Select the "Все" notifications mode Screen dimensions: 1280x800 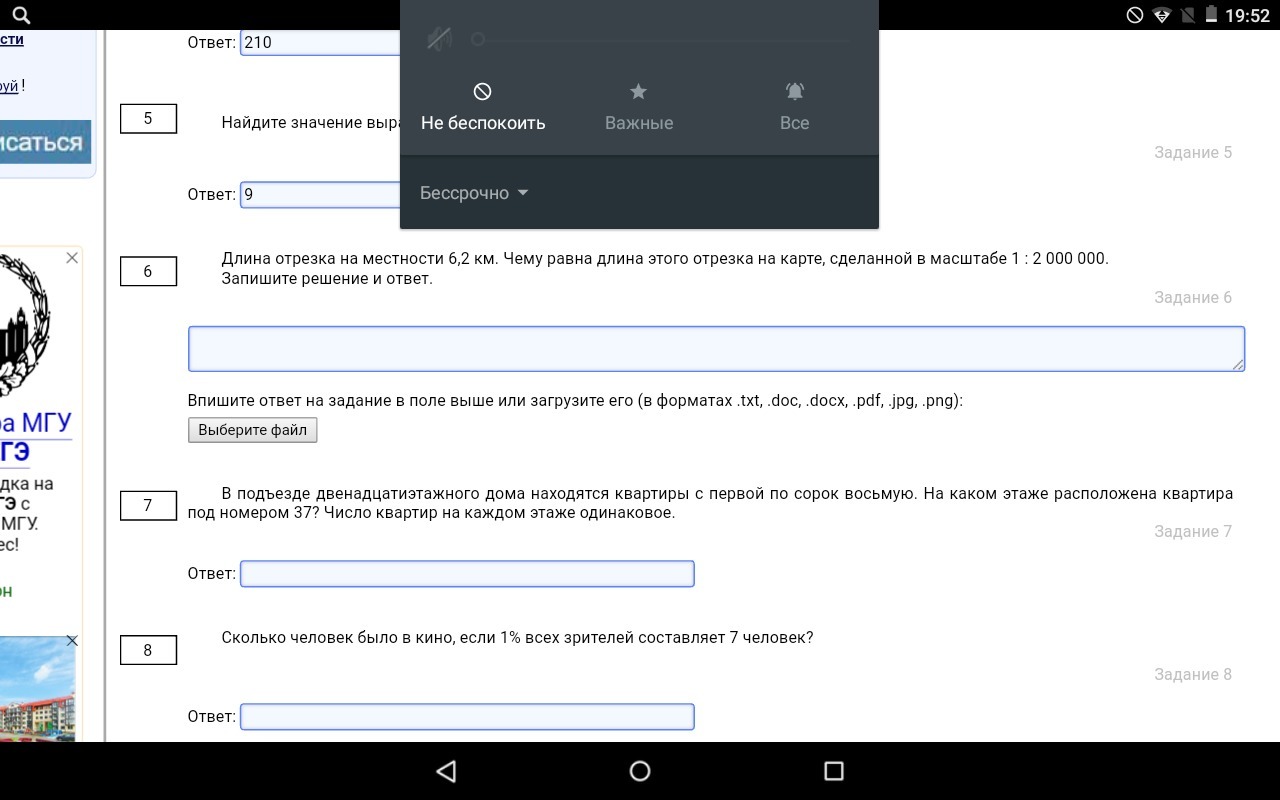tap(794, 107)
